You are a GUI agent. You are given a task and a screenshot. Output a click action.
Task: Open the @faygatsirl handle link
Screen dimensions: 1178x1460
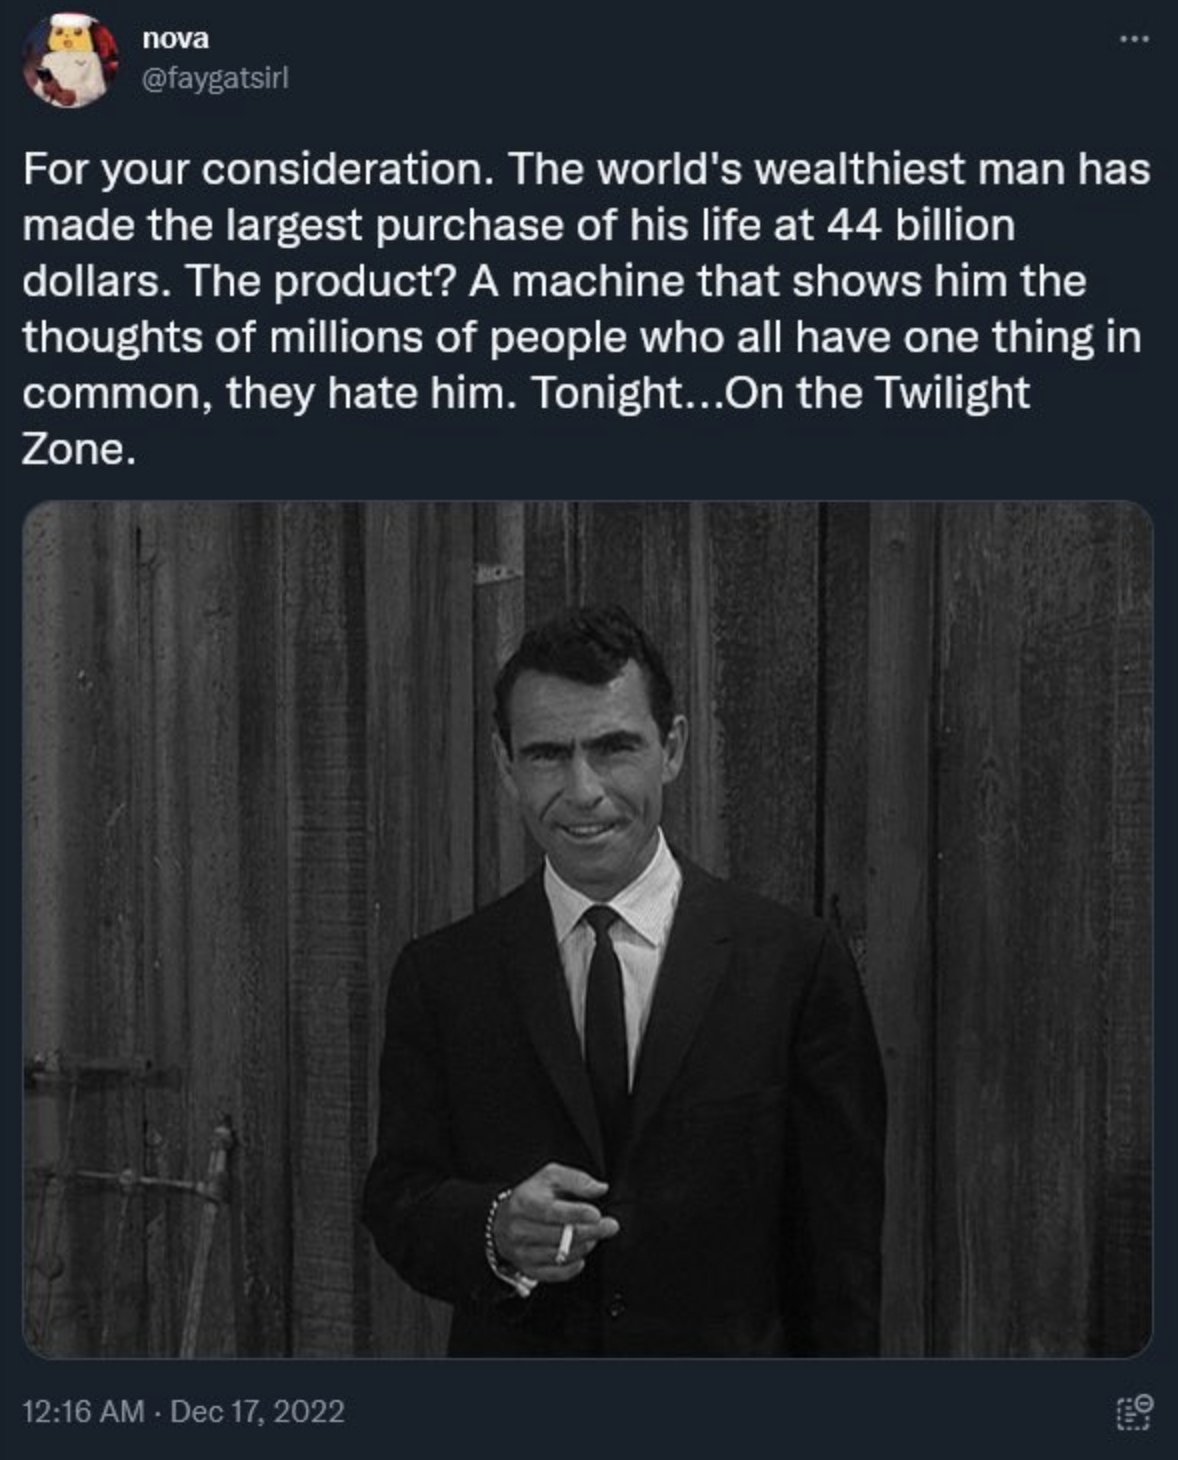click(216, 78)
